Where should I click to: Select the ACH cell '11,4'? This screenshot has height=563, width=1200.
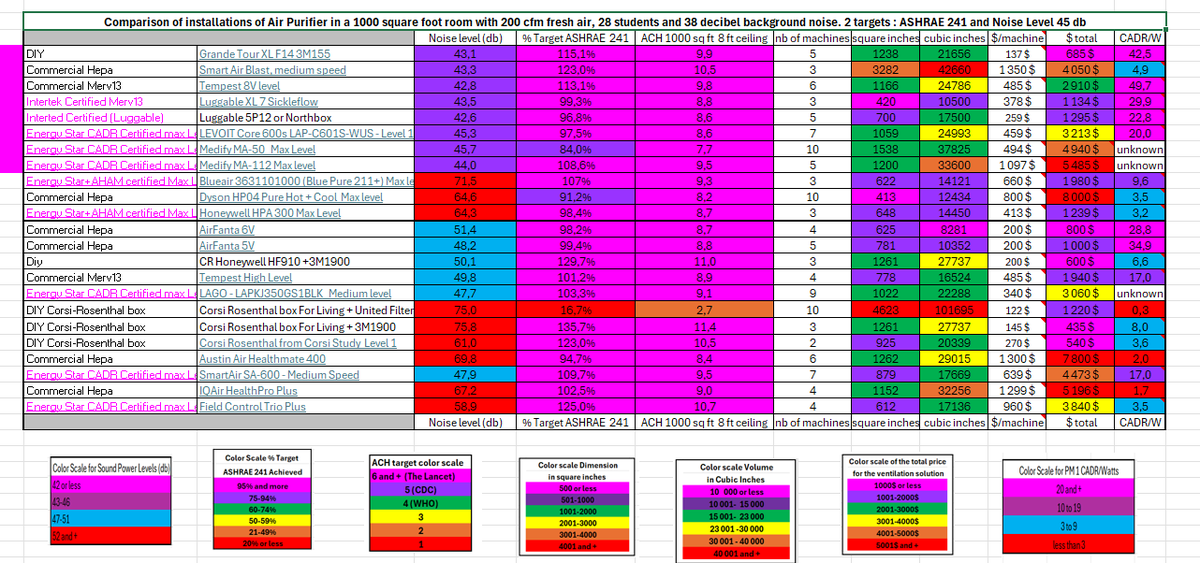(x=704, y=326)
